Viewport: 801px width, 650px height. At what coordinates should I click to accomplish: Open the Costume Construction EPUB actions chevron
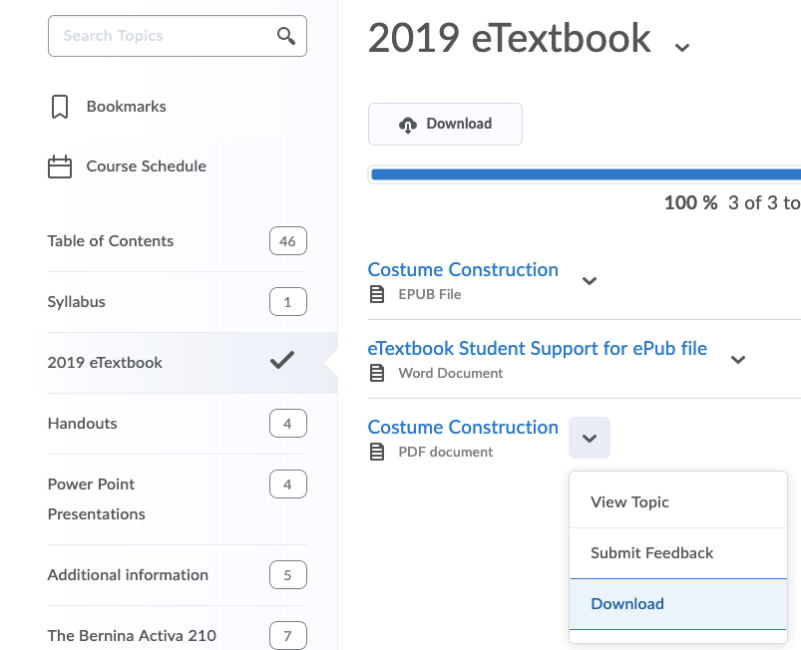[x=589, y=282]
